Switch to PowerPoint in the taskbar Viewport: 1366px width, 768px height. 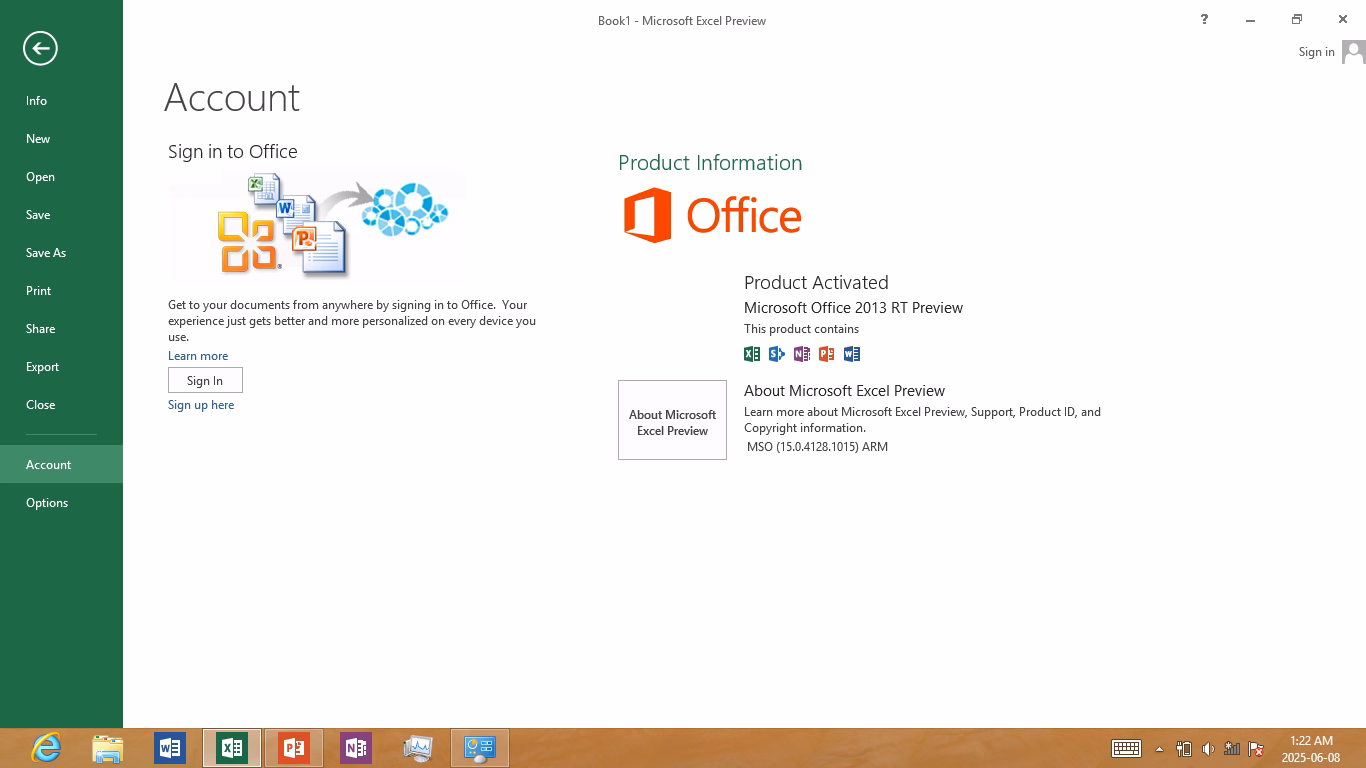[294, 747]
